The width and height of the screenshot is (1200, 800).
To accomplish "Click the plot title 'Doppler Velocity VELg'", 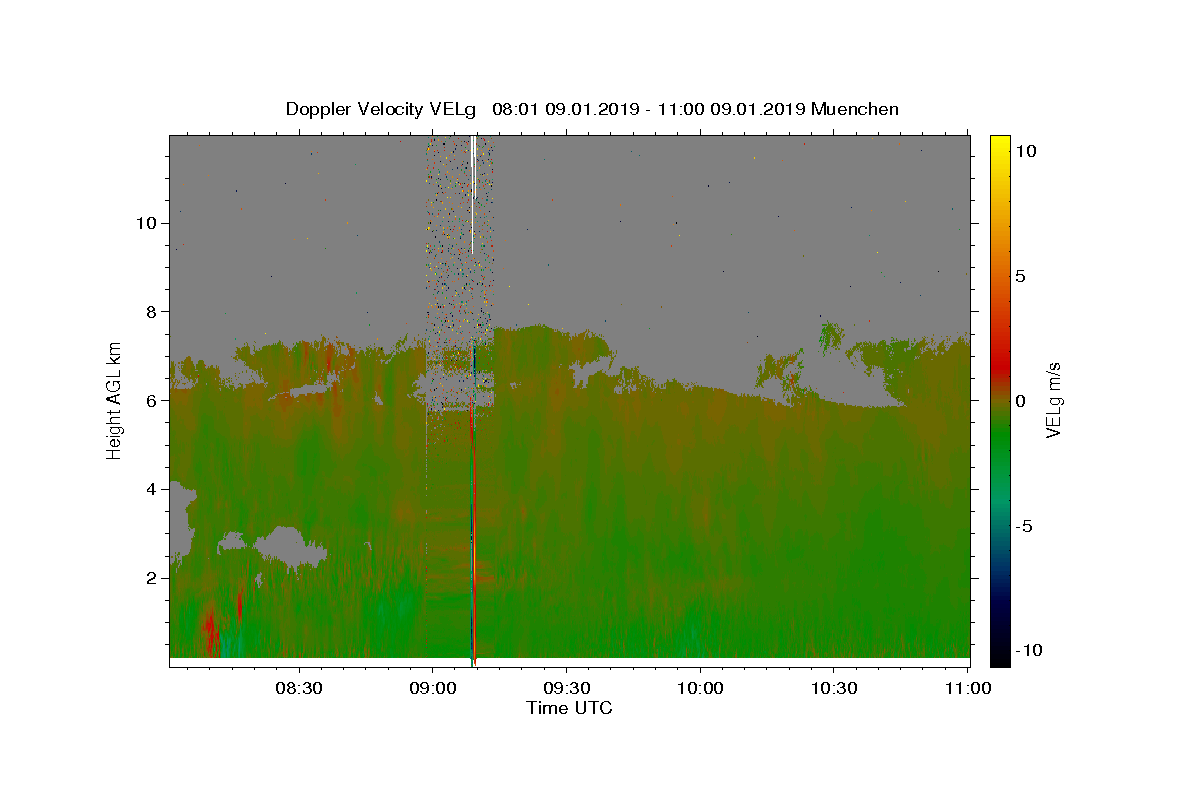I will click(381, 109).
